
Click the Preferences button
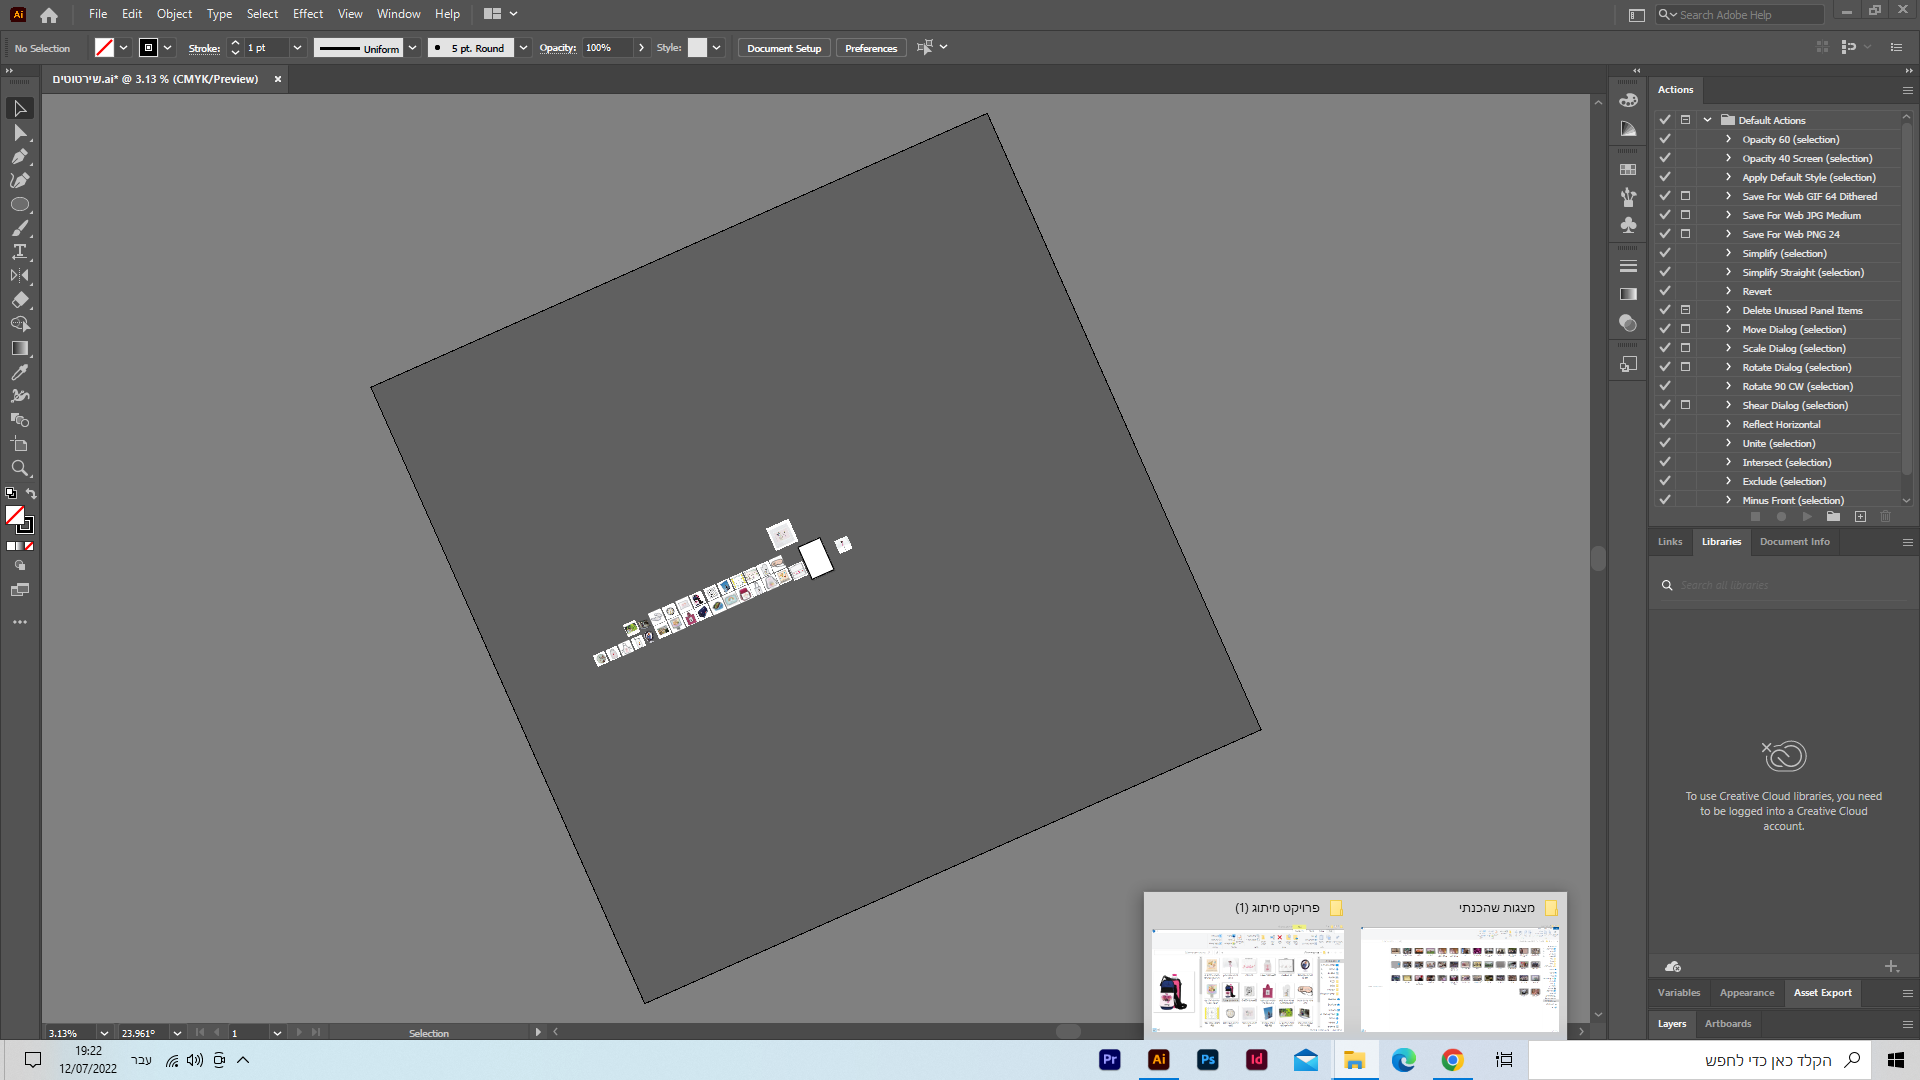tap(870, 48)
